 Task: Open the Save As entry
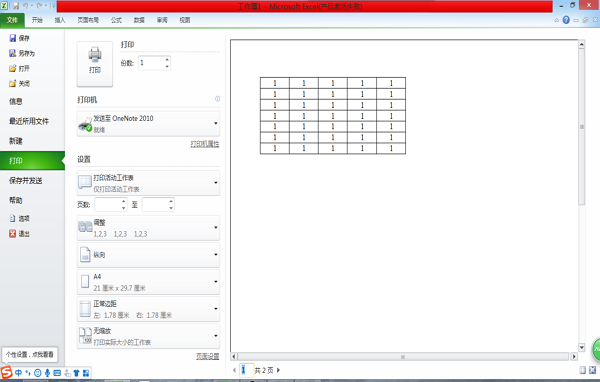pos(22,53)
